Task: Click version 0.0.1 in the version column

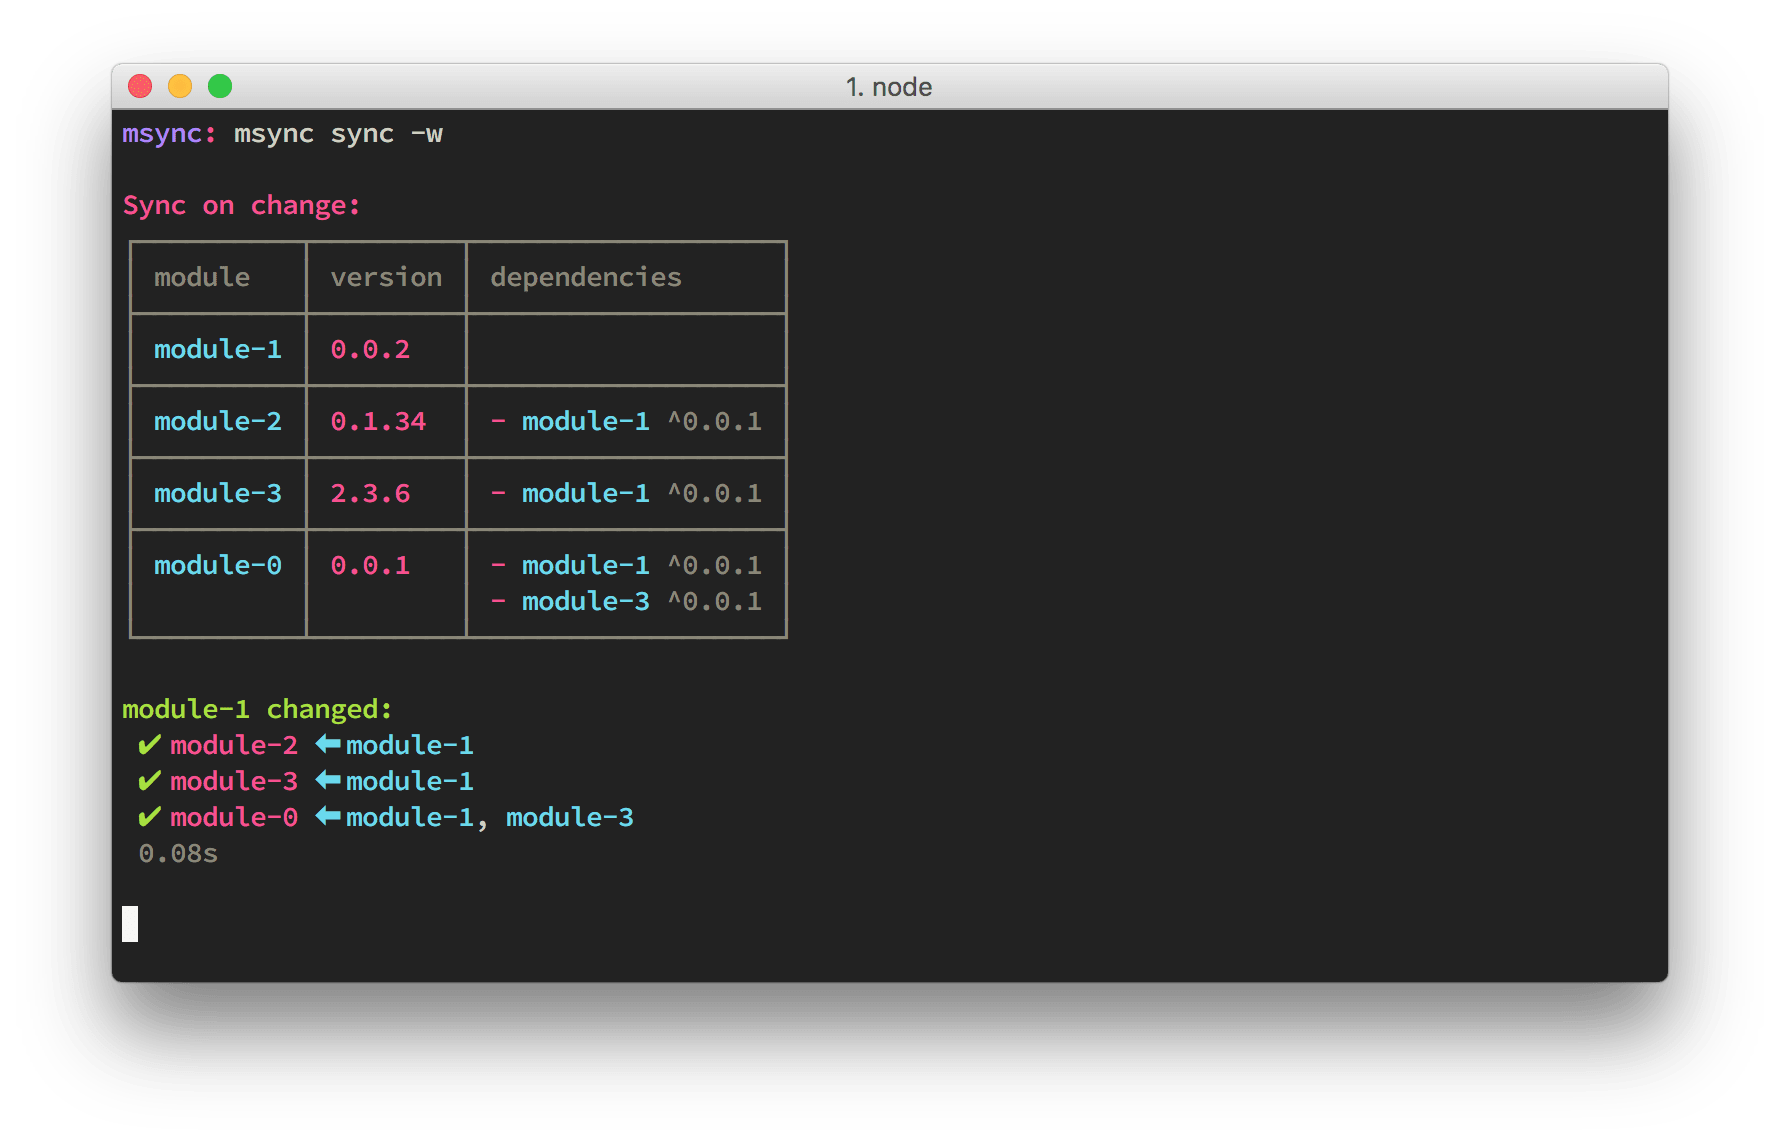Action: [x=370, y=565]
